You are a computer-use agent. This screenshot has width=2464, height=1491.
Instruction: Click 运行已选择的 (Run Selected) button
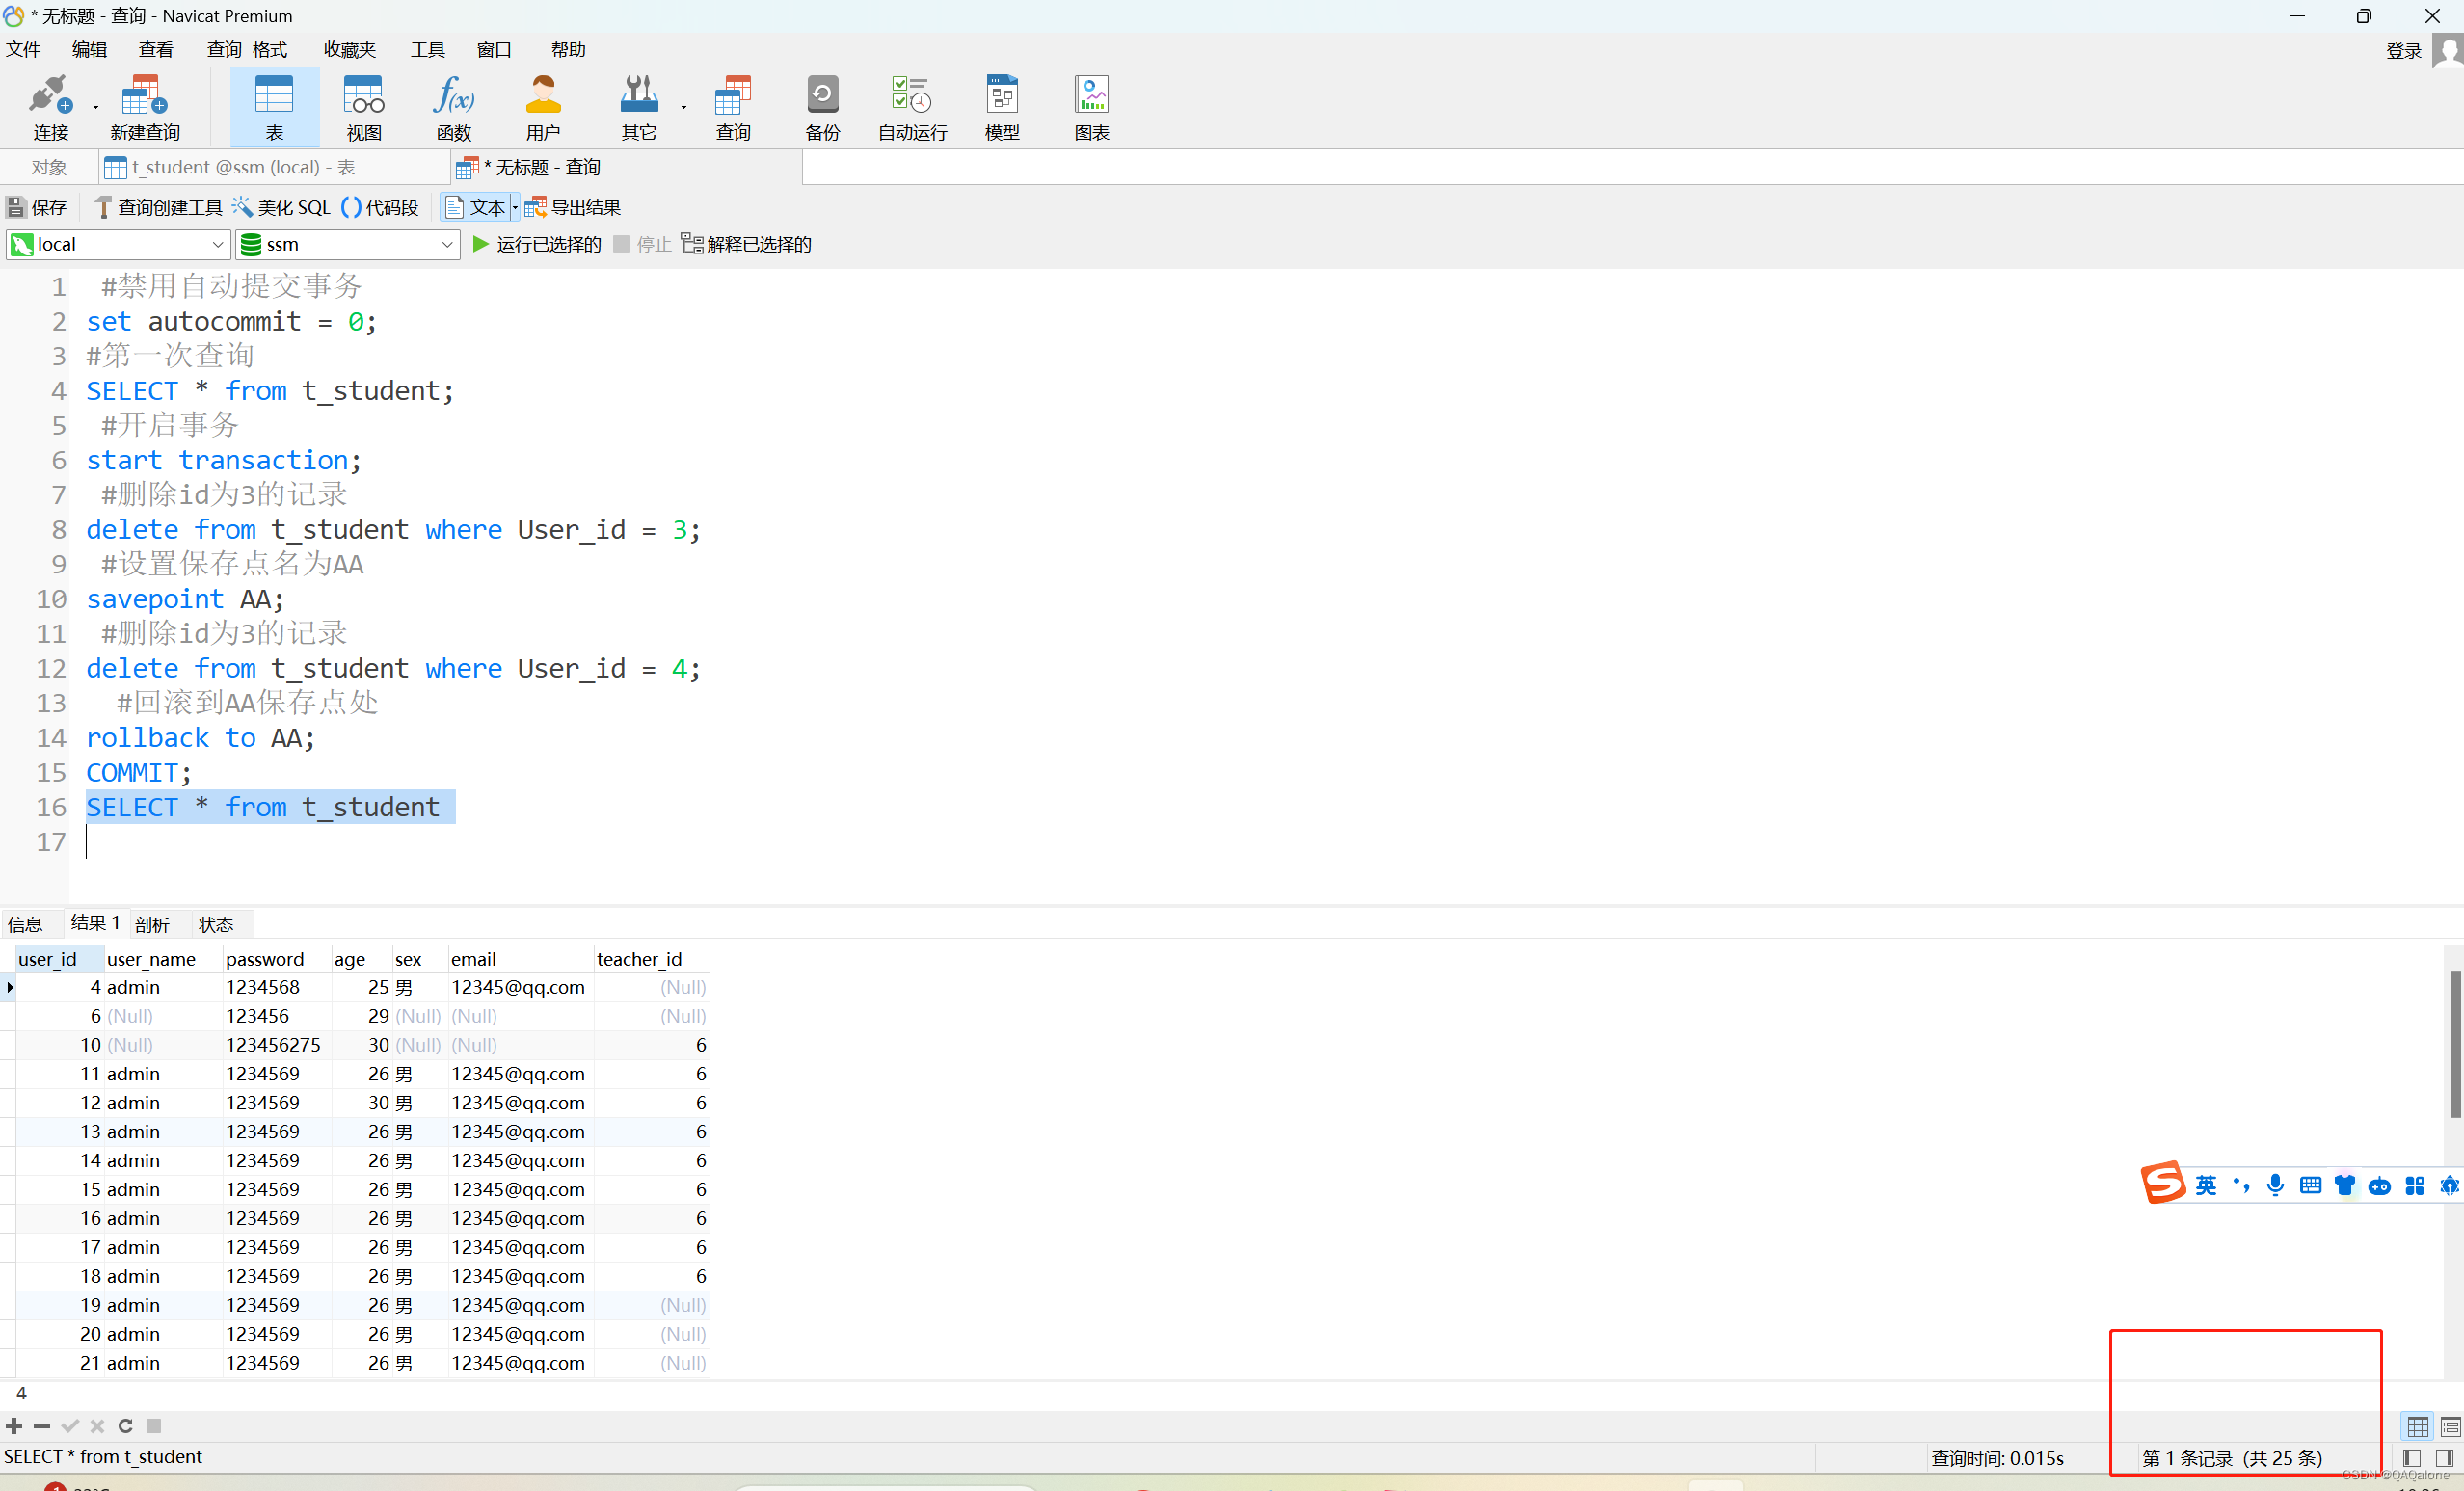(537, 244)
